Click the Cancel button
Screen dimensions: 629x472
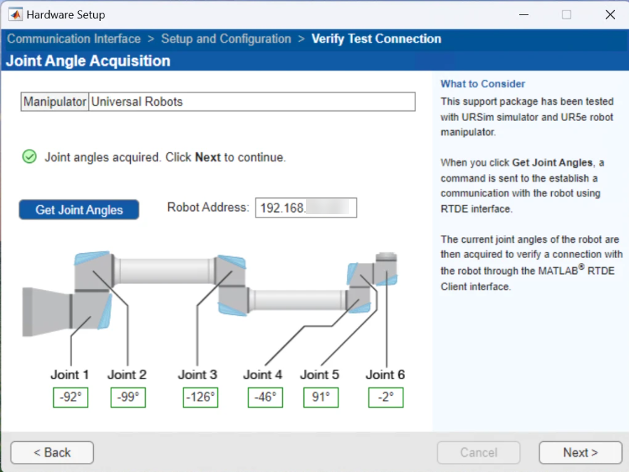[479, 452]
